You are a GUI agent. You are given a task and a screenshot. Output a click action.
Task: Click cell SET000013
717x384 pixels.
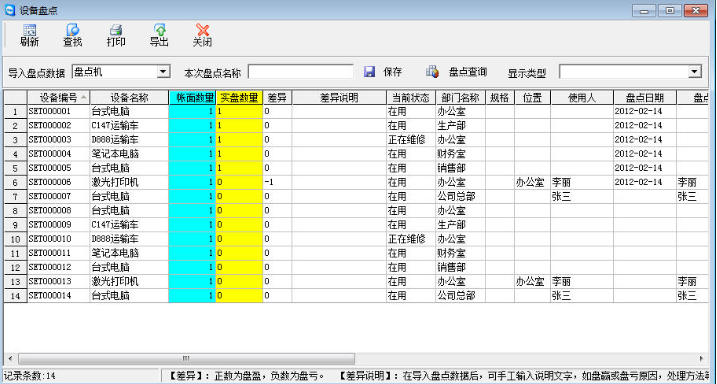pyautogui.click(x=59, y=282)
